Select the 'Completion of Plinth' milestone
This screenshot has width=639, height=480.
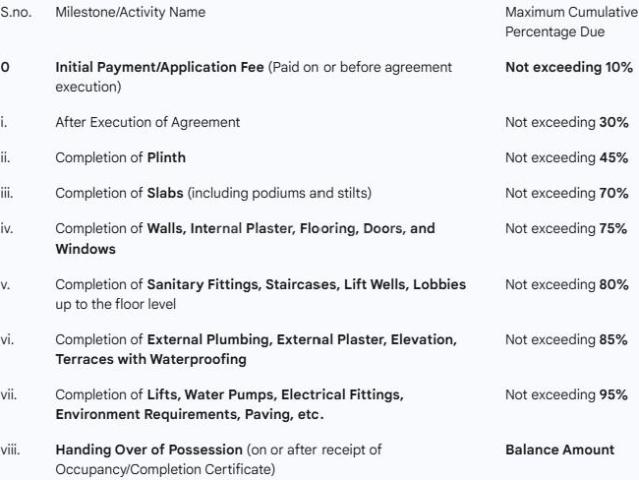pos(120,157)
